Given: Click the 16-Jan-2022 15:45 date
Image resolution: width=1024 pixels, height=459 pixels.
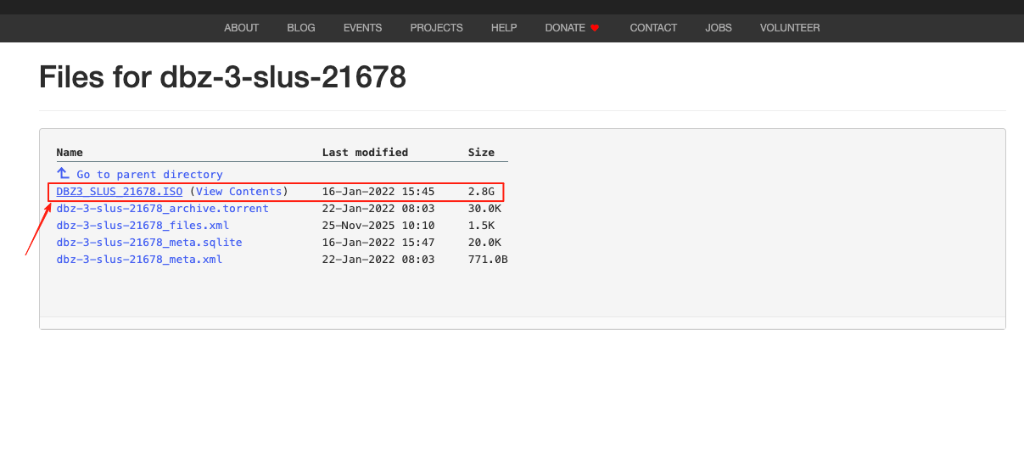Looking at the screenshot, I should (x=379, y=191).
